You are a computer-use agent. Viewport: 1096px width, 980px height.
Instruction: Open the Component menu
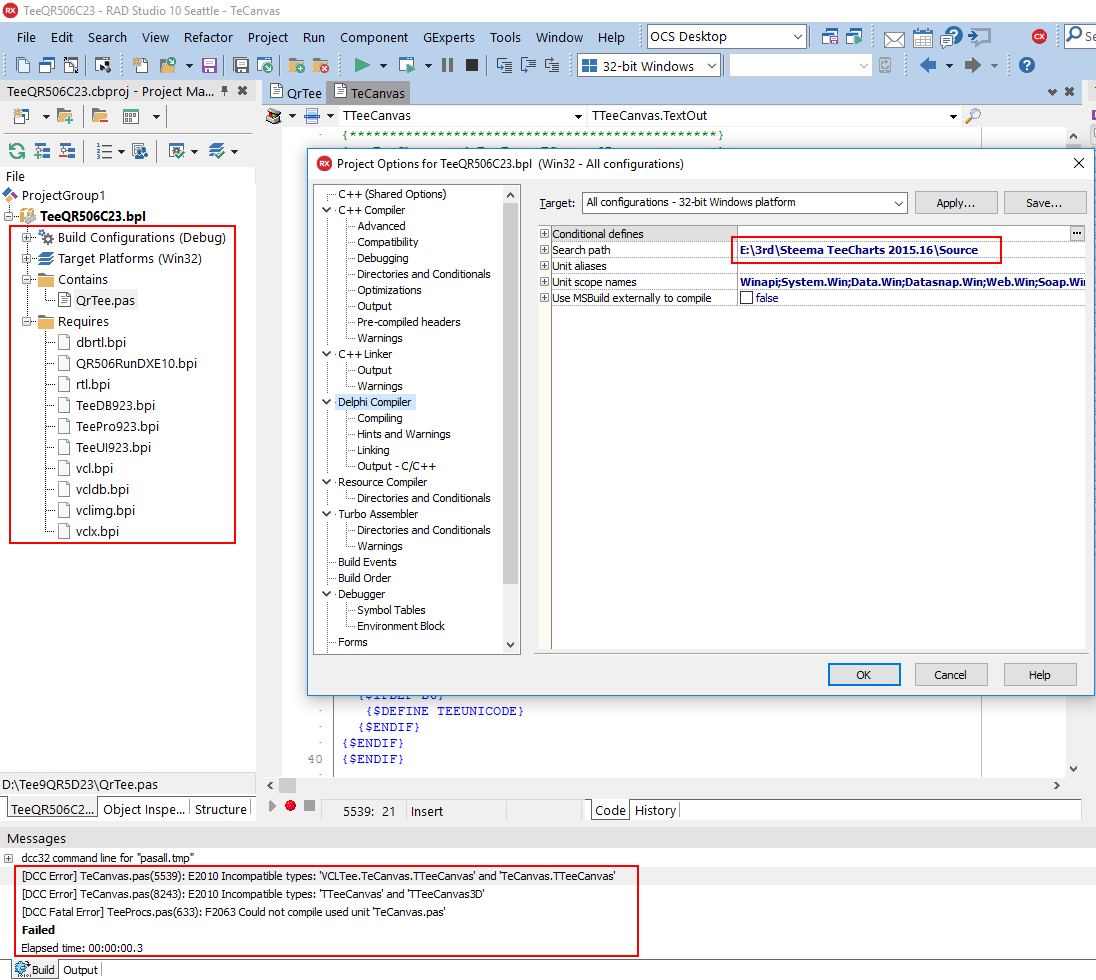pos(374,38)
